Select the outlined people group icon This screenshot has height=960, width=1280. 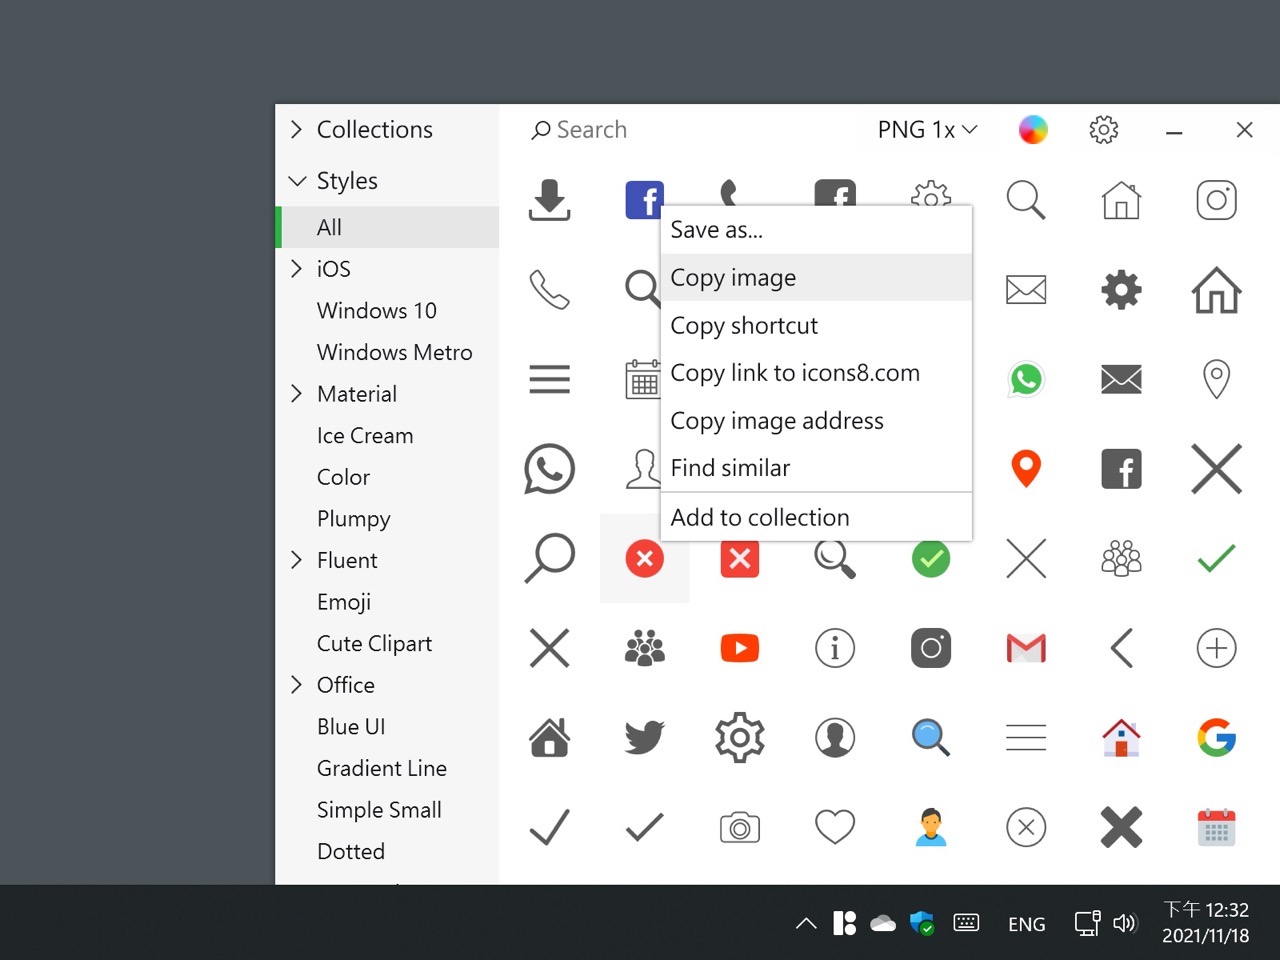(1121, 558)
